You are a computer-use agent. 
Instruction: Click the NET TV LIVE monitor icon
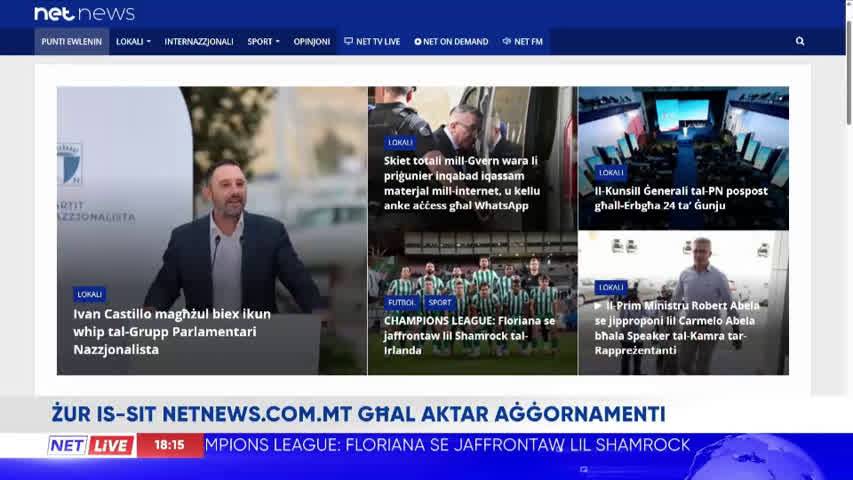click(348, 41)
